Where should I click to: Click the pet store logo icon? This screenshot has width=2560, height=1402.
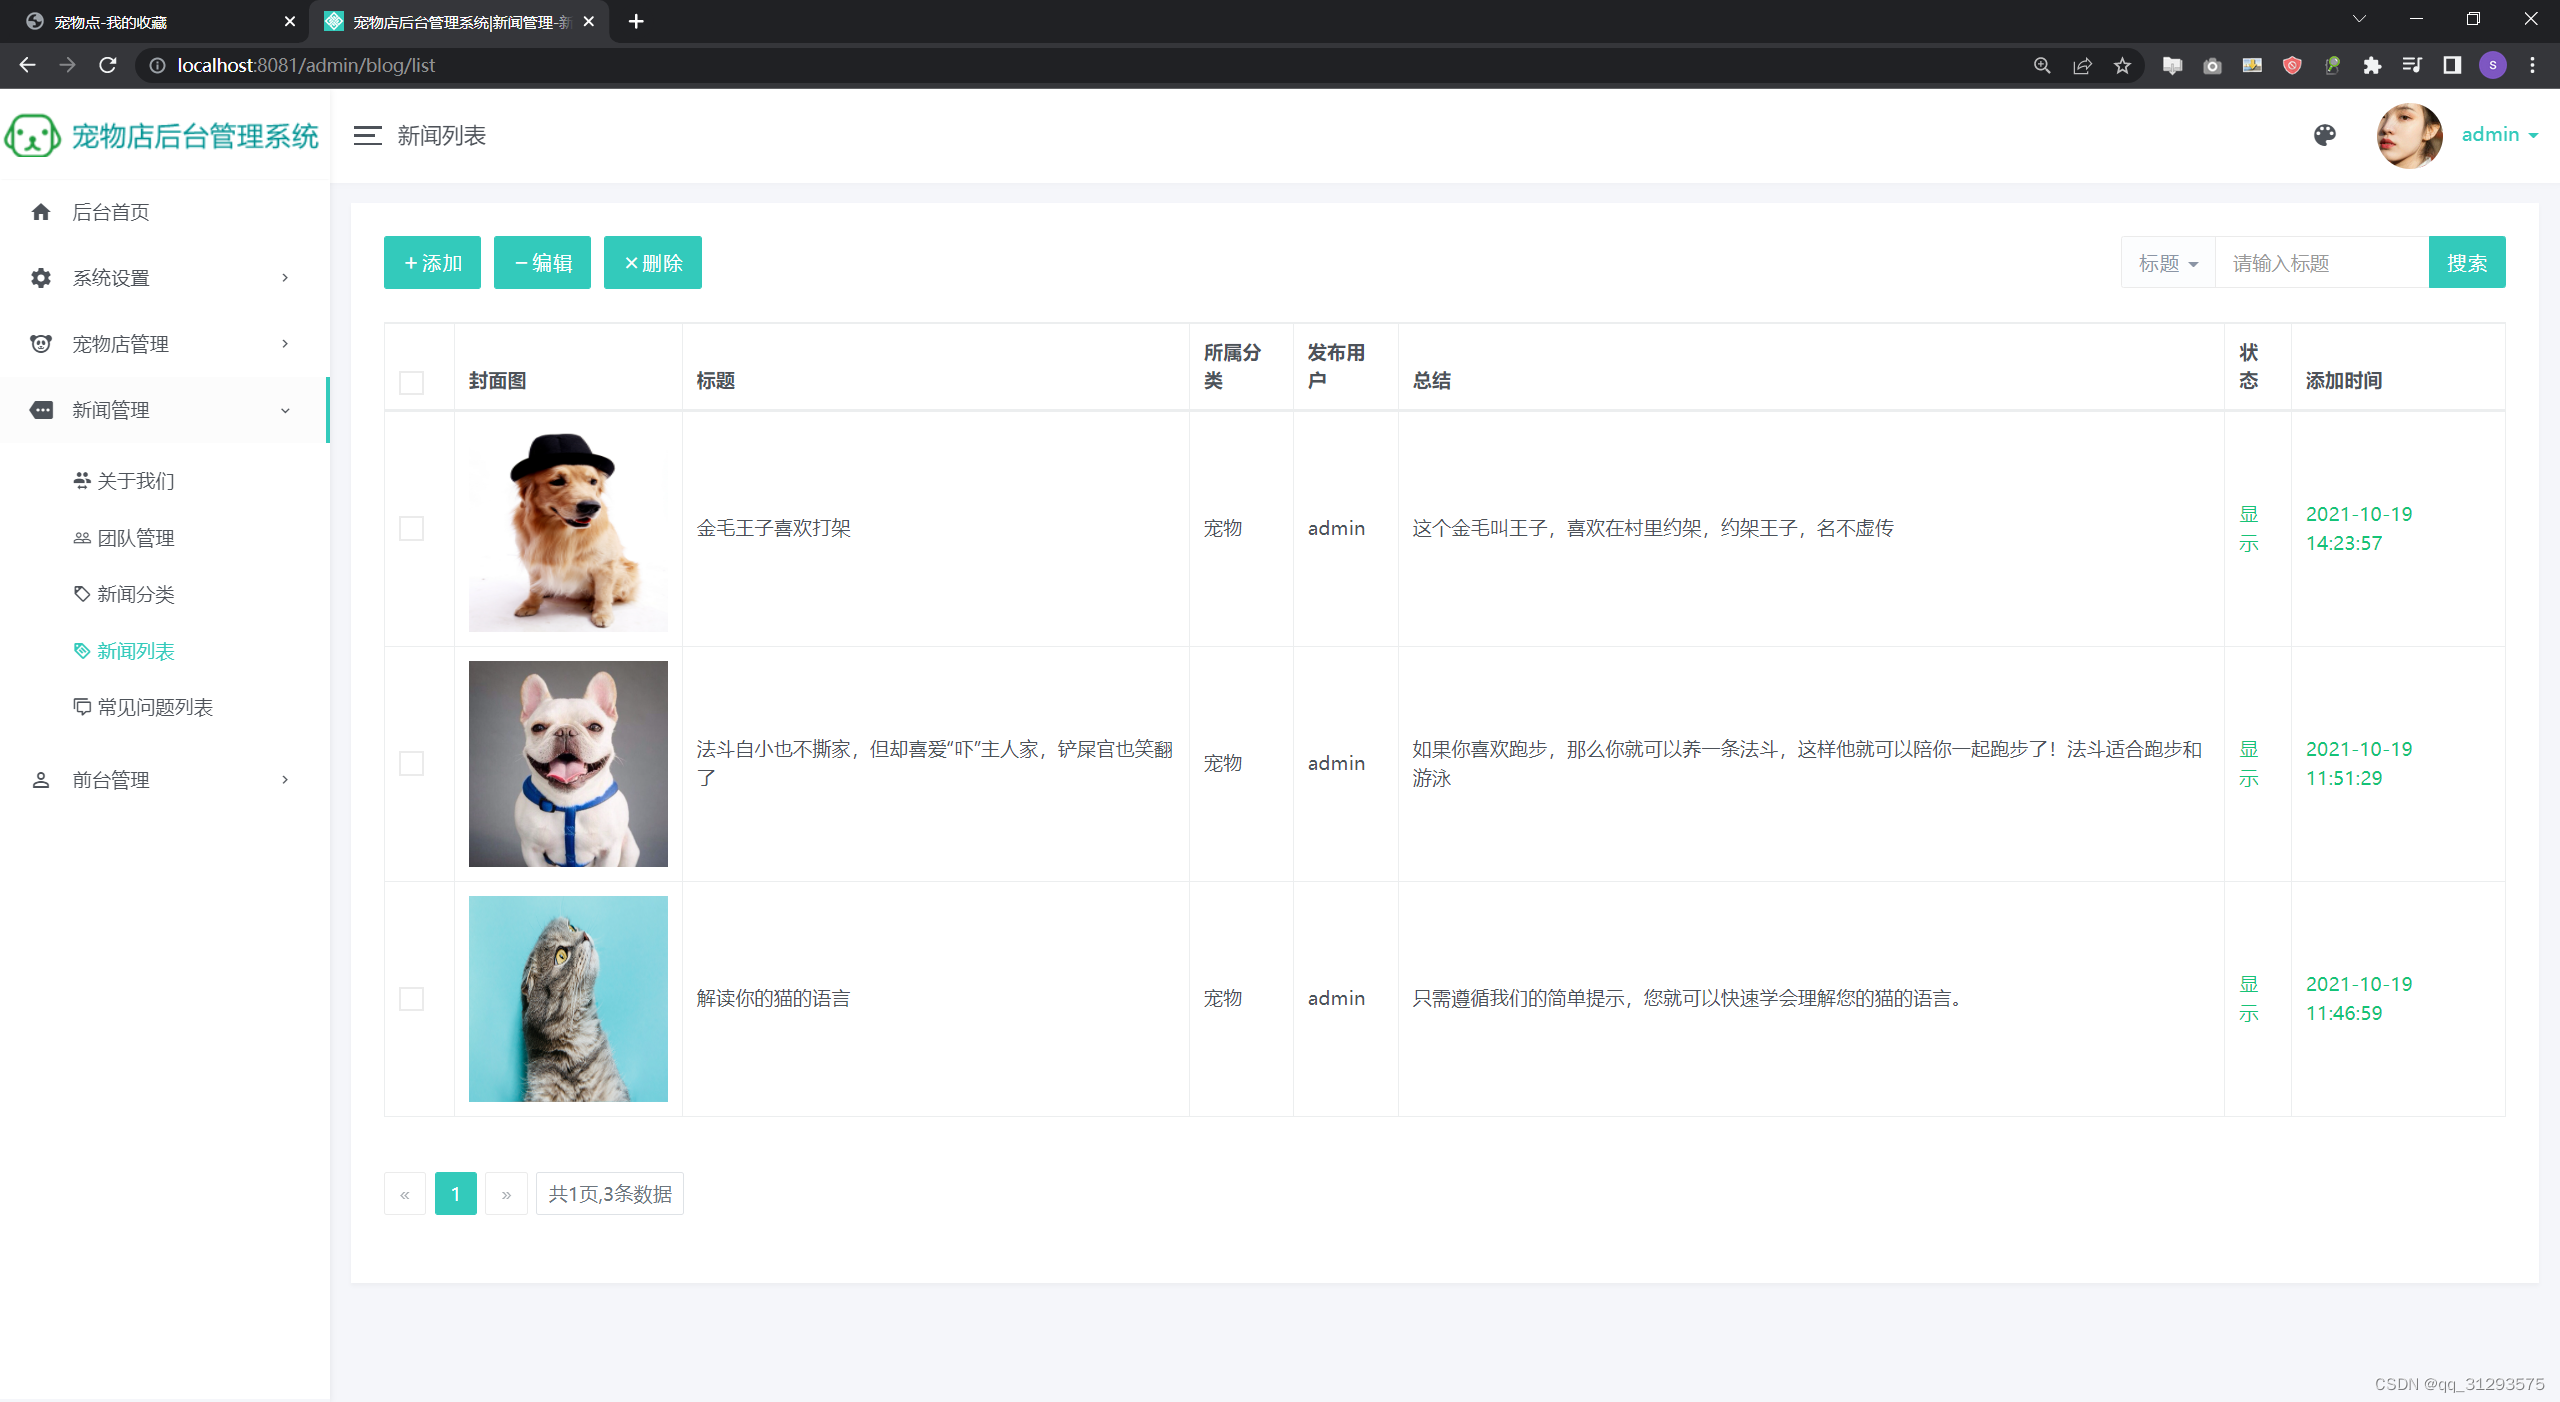tap(32, 136)
